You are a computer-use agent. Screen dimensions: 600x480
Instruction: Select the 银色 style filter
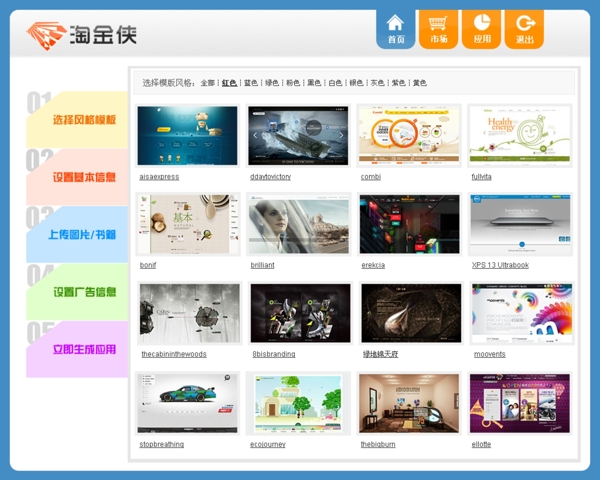click(x=356, y=83)
